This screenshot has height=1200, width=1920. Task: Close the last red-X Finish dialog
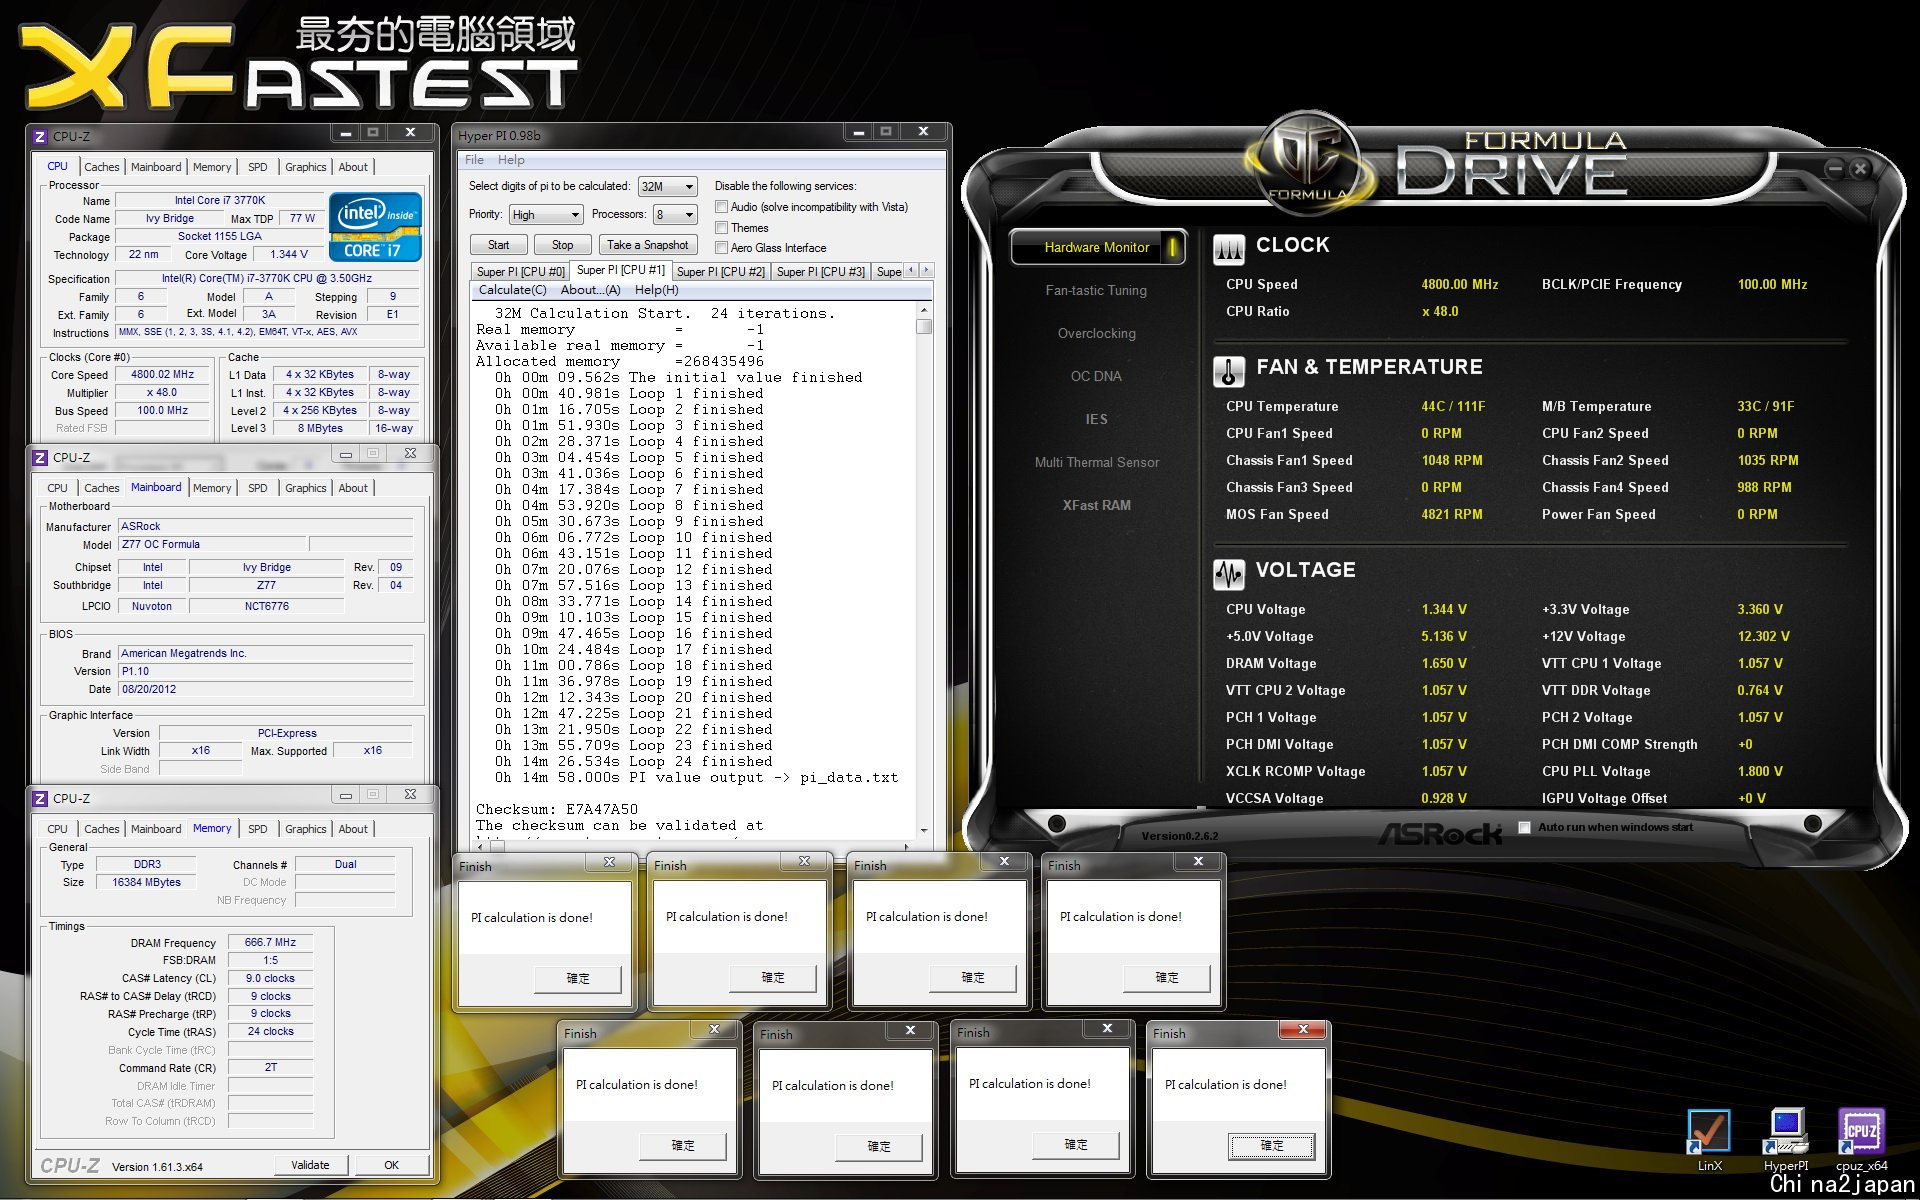(1302, 1029)
